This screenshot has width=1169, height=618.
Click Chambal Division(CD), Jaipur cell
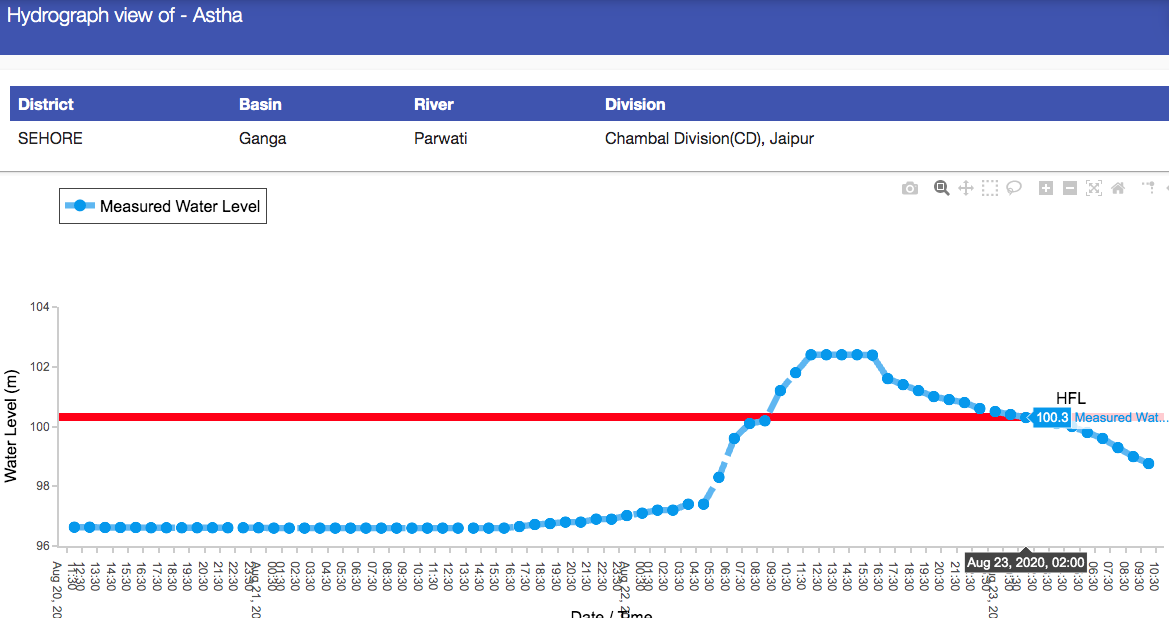click(x=709, y=139)
